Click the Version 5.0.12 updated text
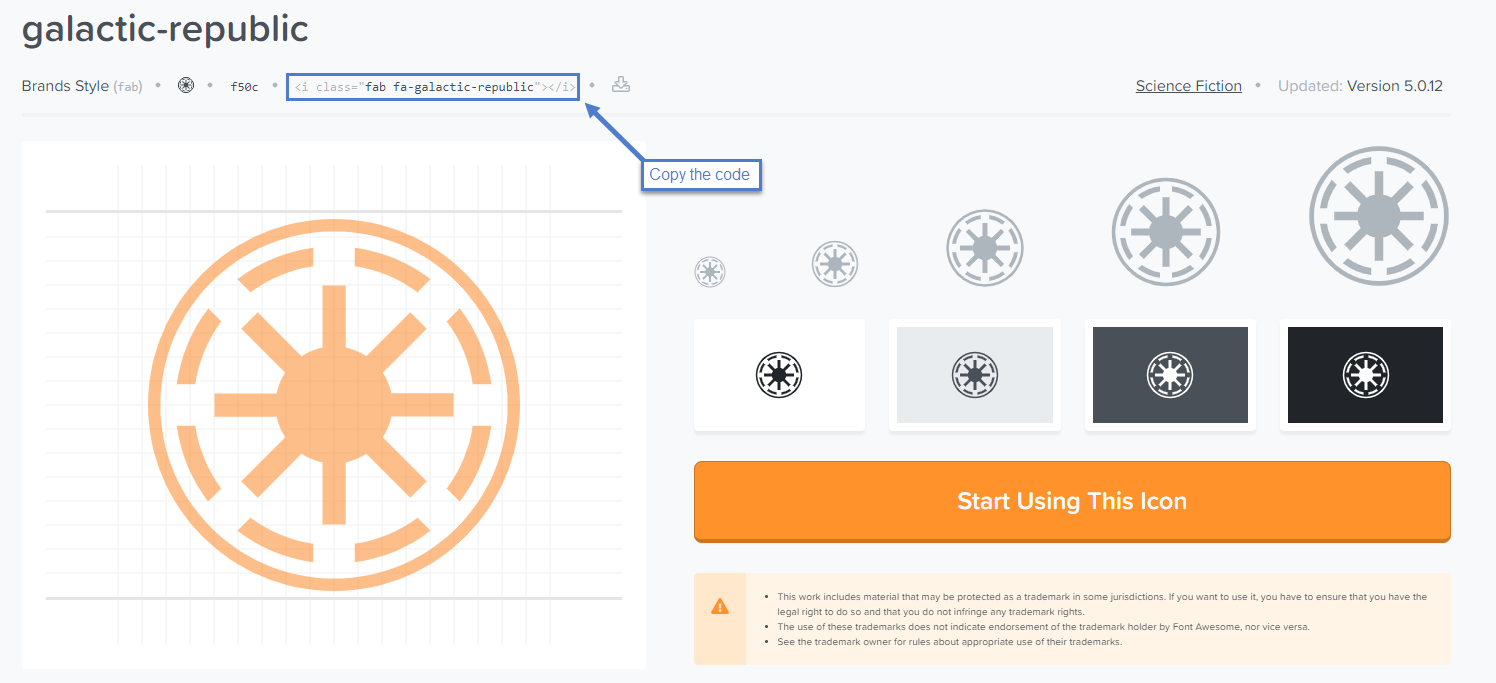 (x=1395, y=86)
